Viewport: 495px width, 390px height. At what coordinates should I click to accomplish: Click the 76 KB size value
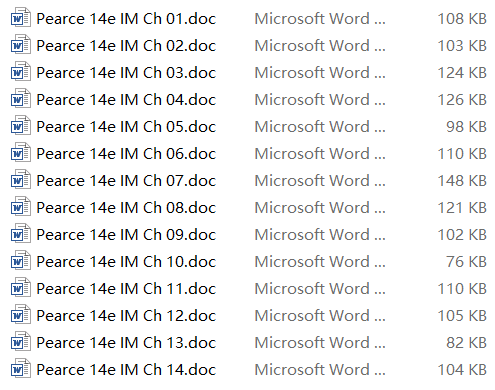(x=467, y=262)
